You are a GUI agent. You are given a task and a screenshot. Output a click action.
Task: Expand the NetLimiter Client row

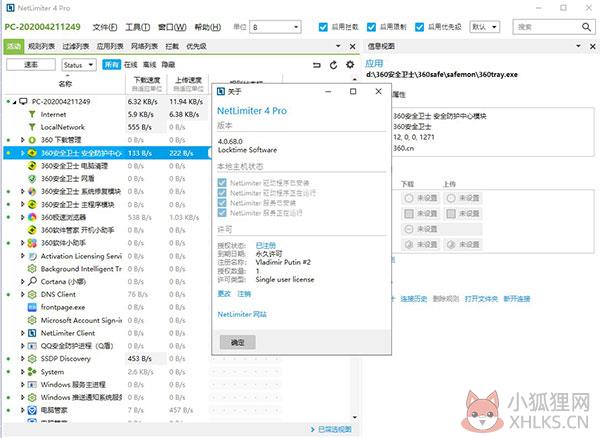22,333
